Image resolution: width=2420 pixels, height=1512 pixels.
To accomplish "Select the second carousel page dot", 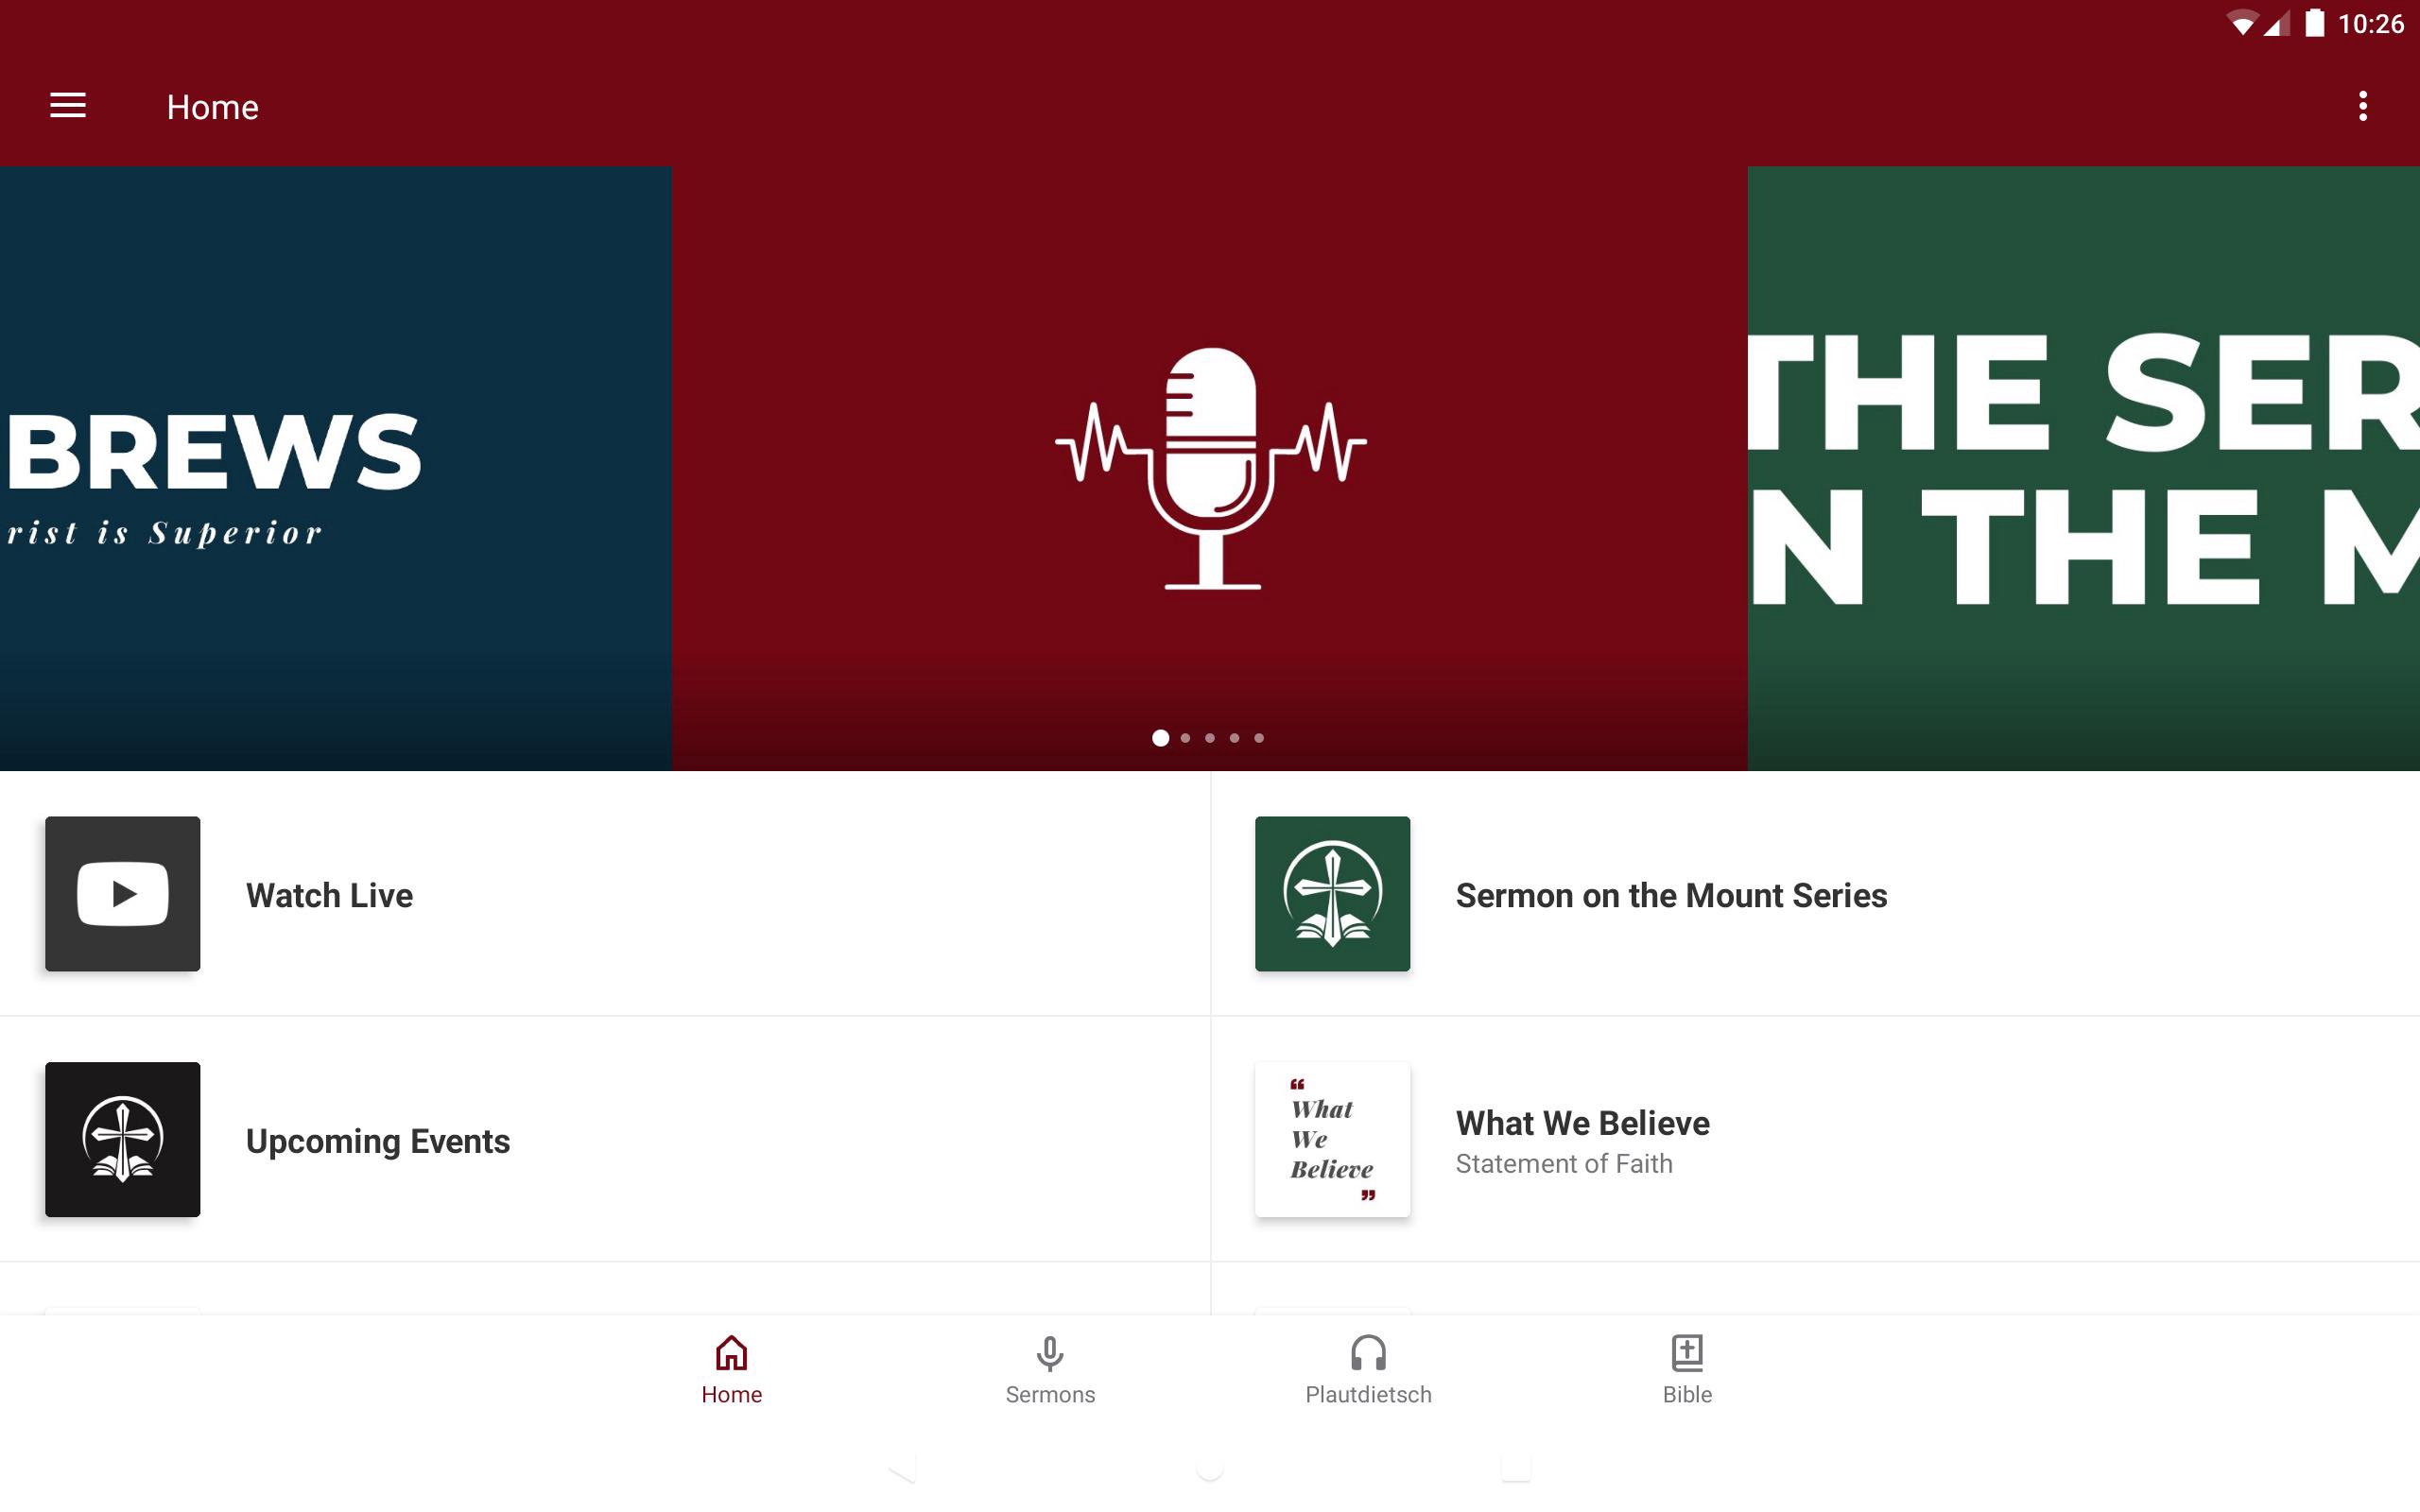I will click(1185, 738).
